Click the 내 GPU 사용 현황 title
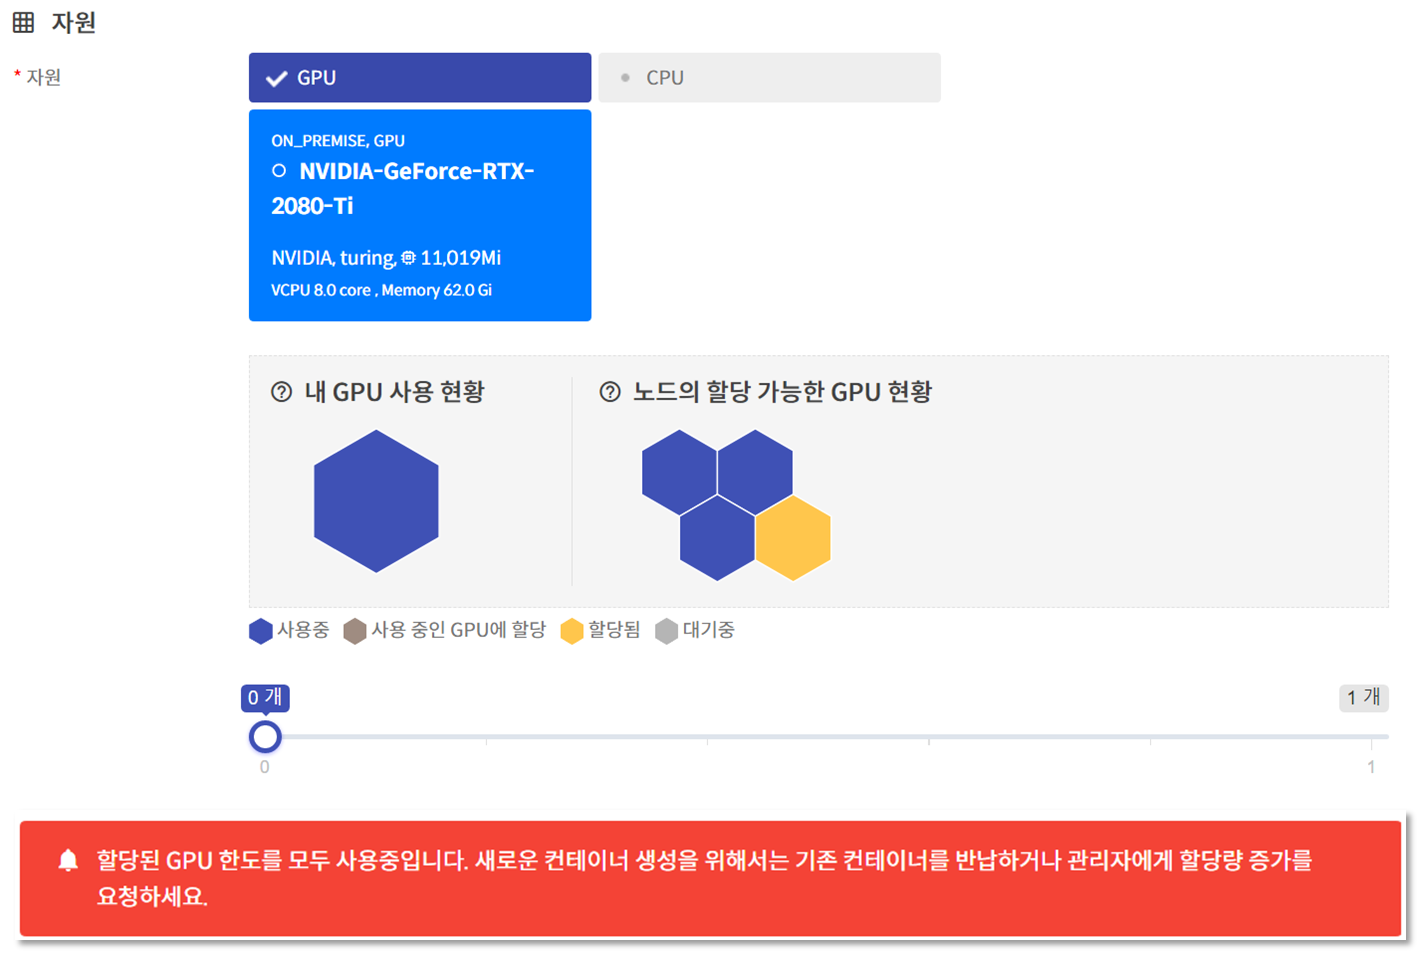This screenshot has height=953, width=1419. coord(394,392)
